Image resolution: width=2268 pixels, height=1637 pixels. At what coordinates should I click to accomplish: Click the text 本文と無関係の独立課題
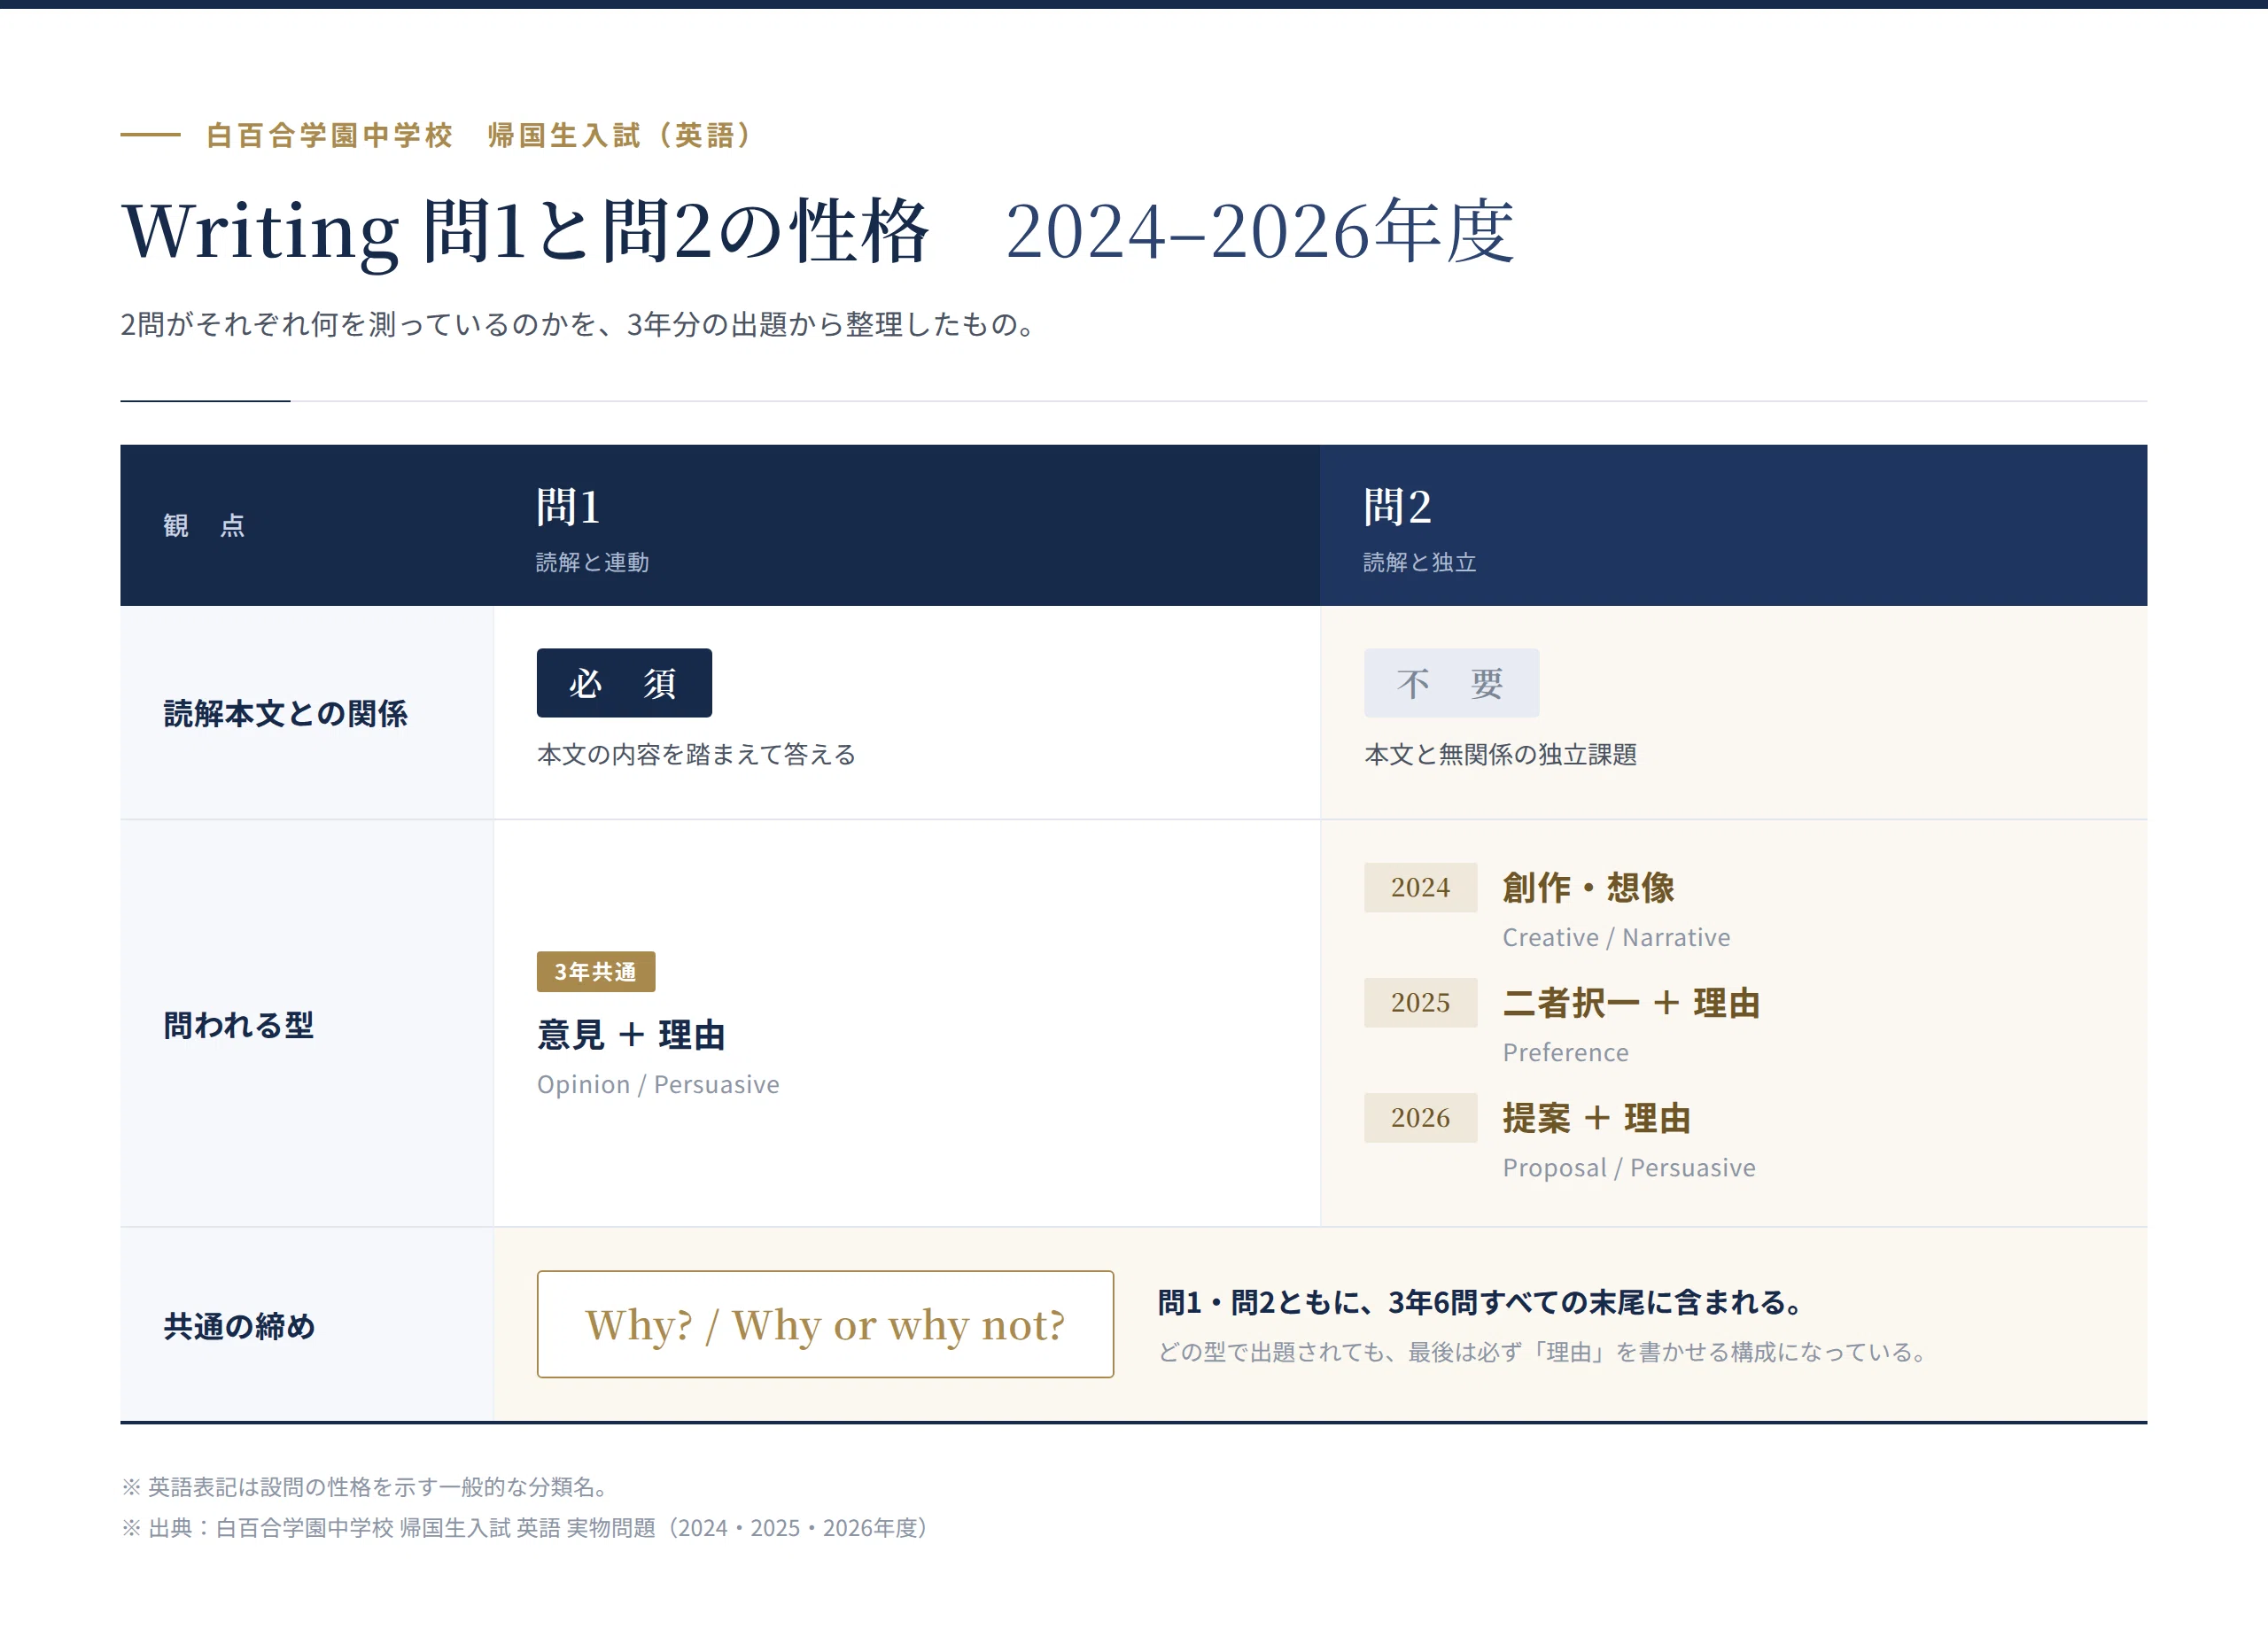pos(1500,754)
